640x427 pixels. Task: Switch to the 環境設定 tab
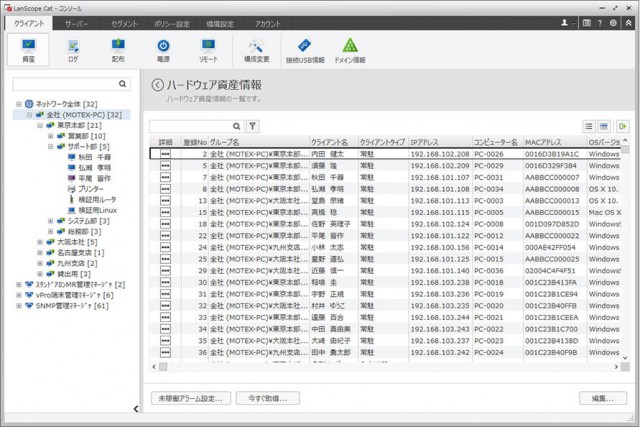tap(220, 24)
